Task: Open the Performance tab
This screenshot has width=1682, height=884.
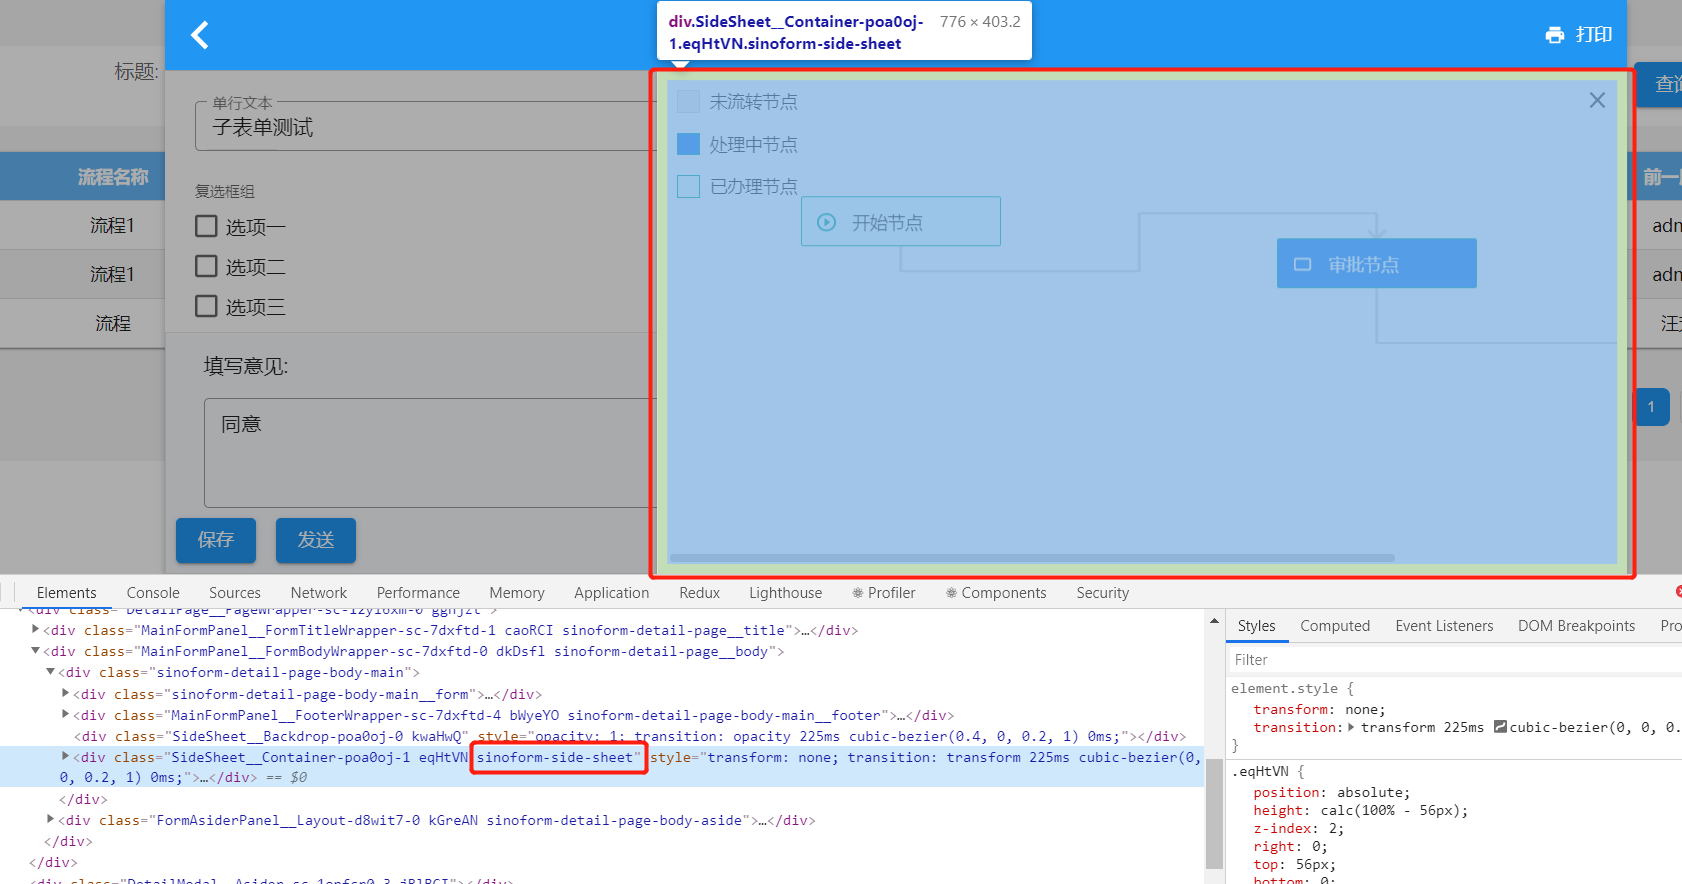Action: 418,593
